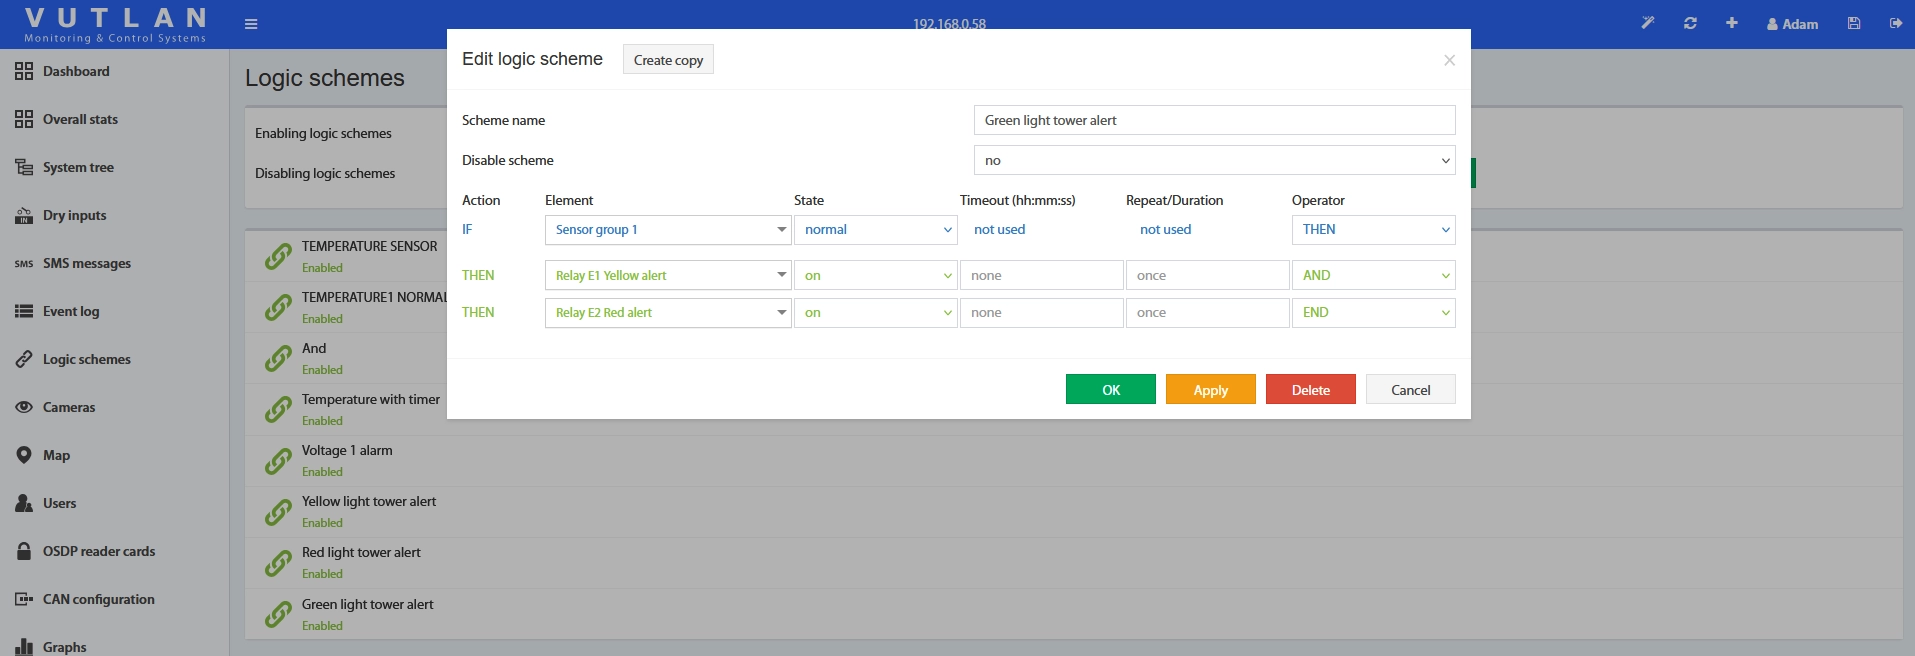Click the magic wand icon in top bar
Screen dimensions: 1915x656
point(1648,23)
